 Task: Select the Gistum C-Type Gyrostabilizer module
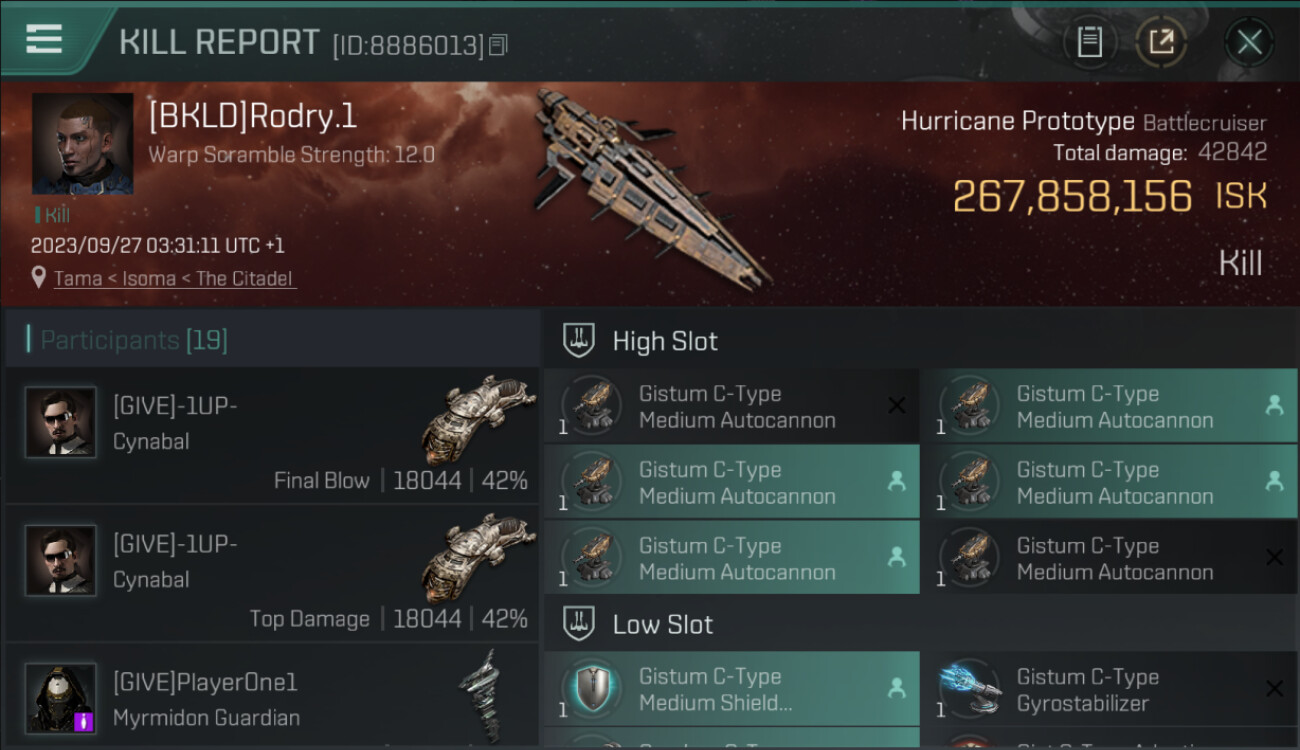[1109, 689]
